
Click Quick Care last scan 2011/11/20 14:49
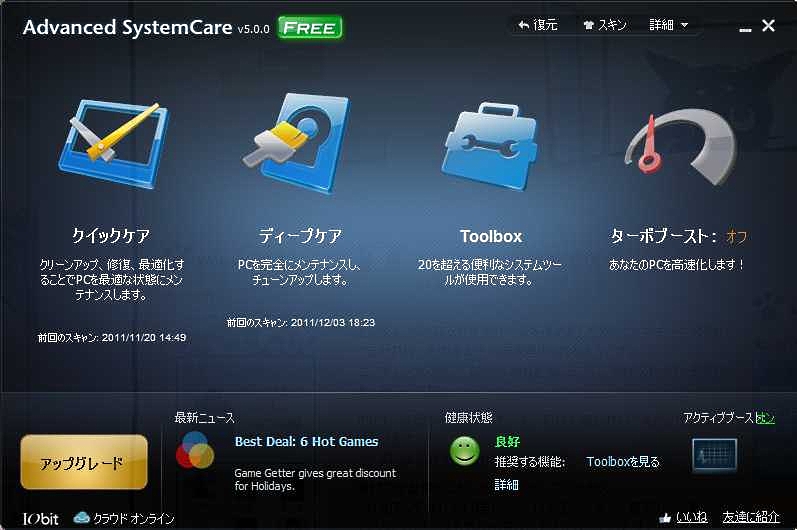tap(112, 337)
